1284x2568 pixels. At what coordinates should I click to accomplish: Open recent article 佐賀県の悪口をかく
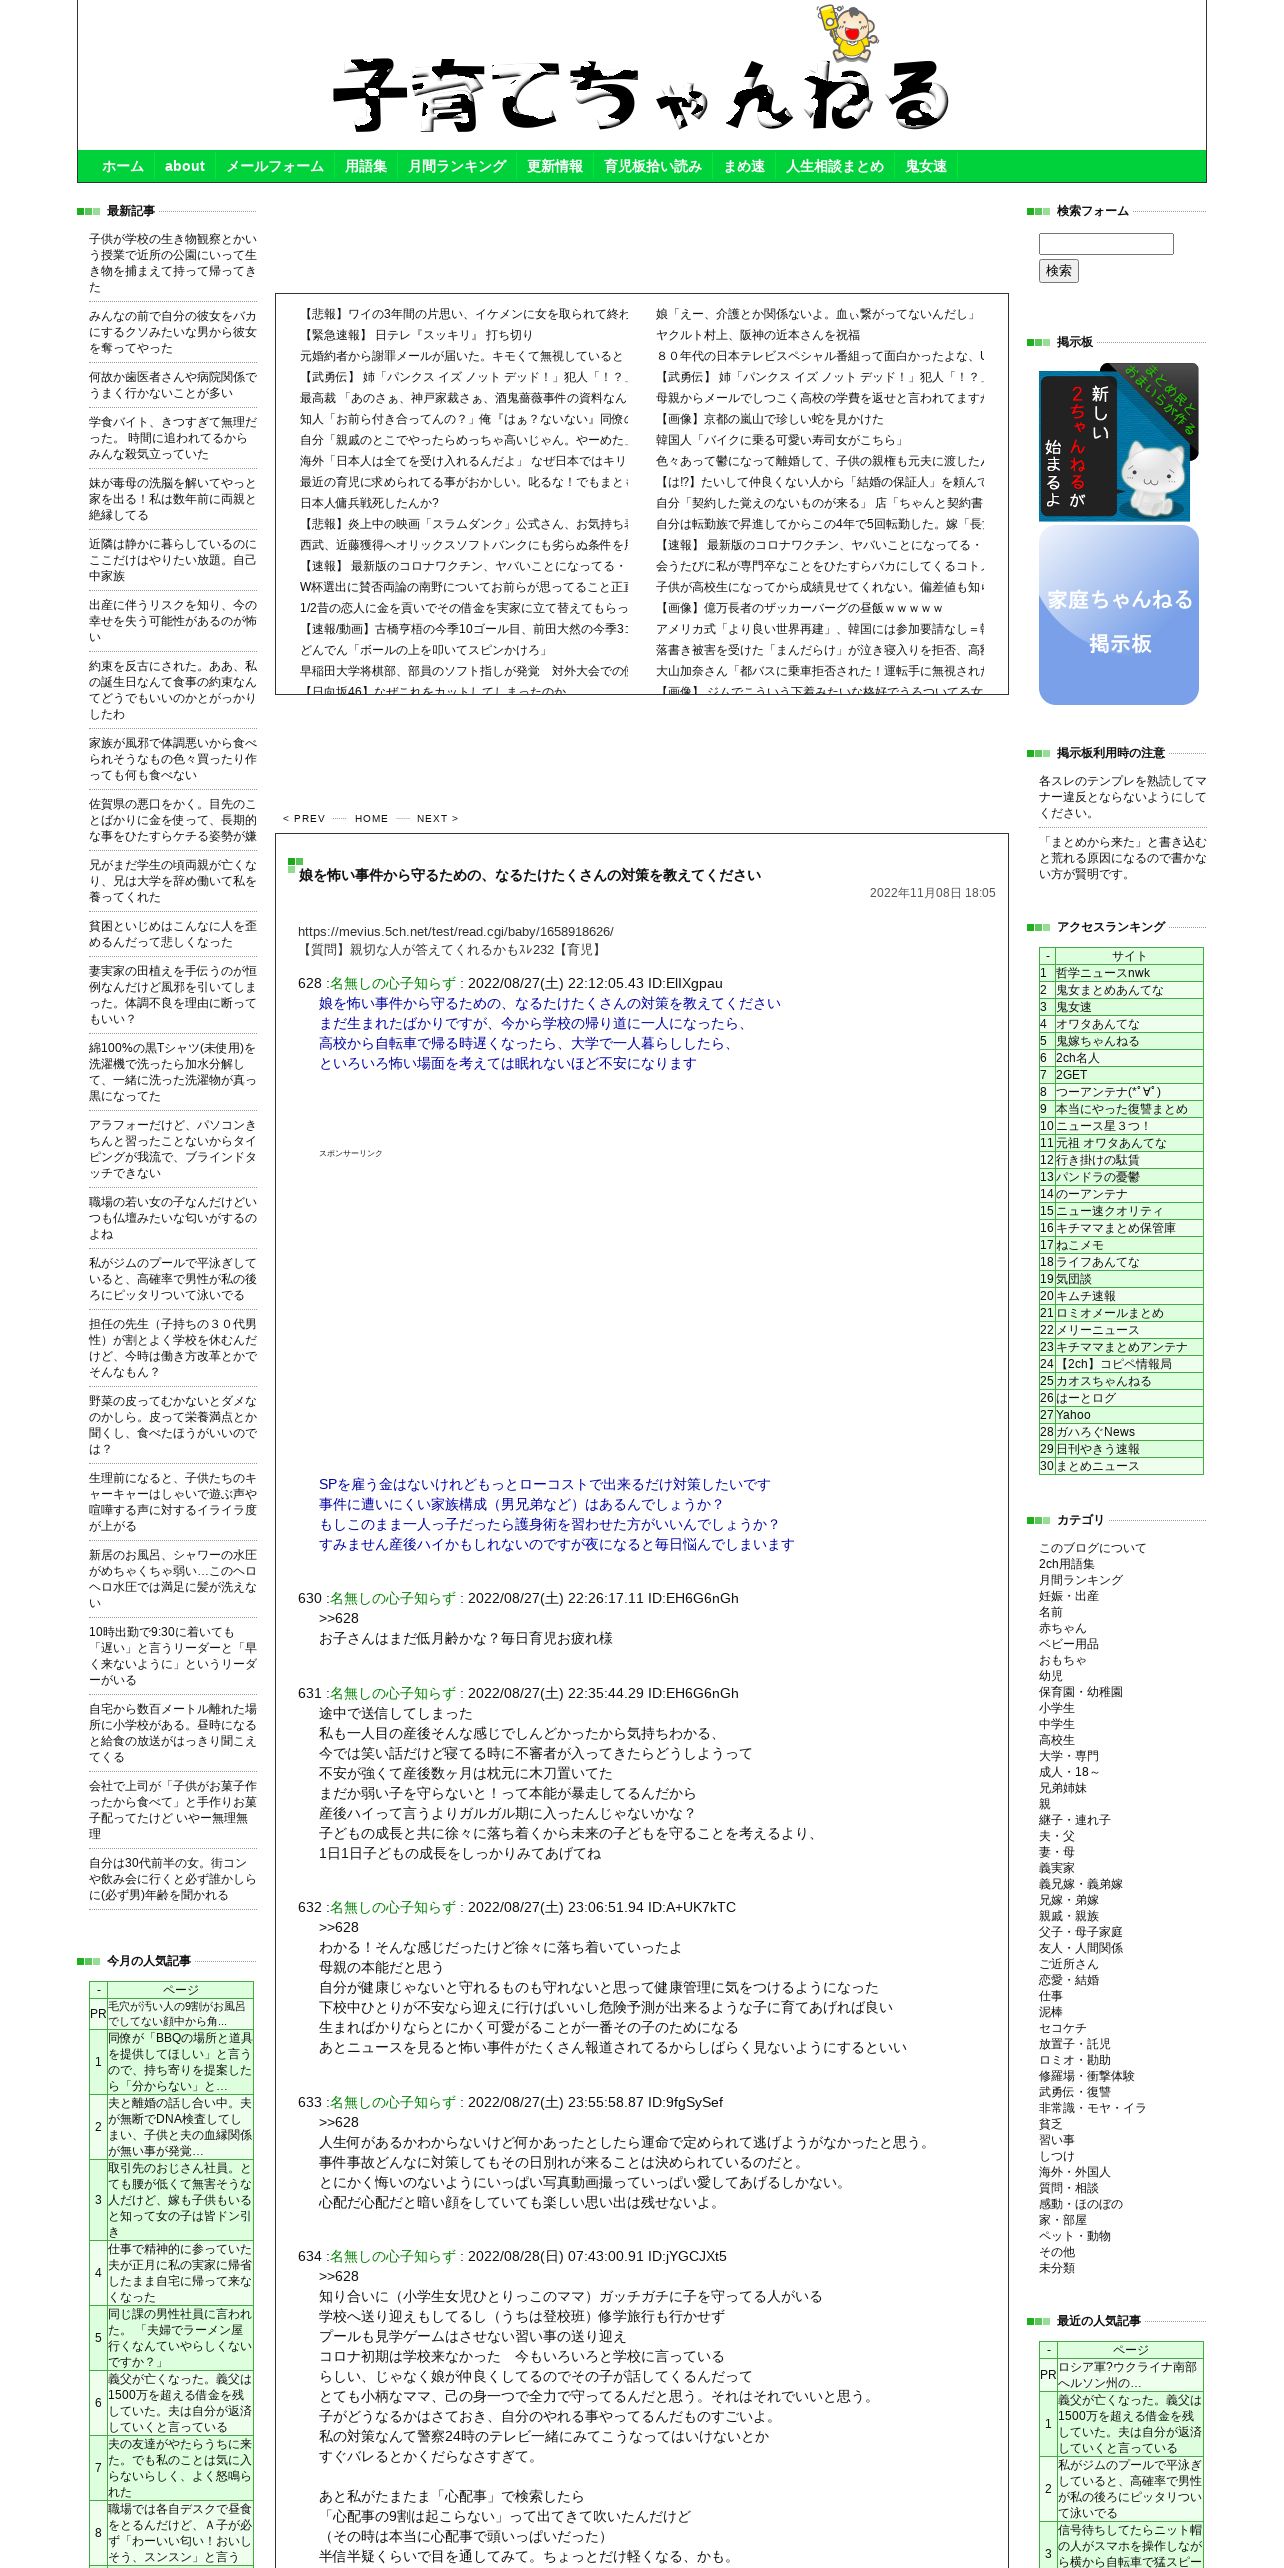click(x=173, y=820)
